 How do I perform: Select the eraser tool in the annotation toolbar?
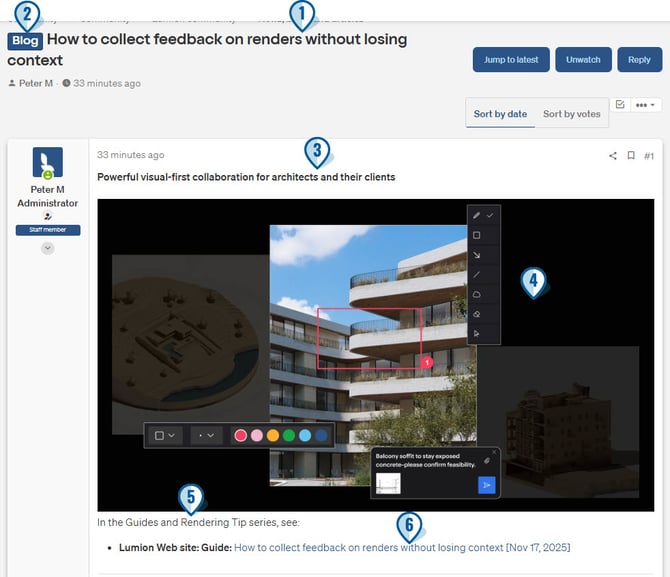click(x=477, y=313)
